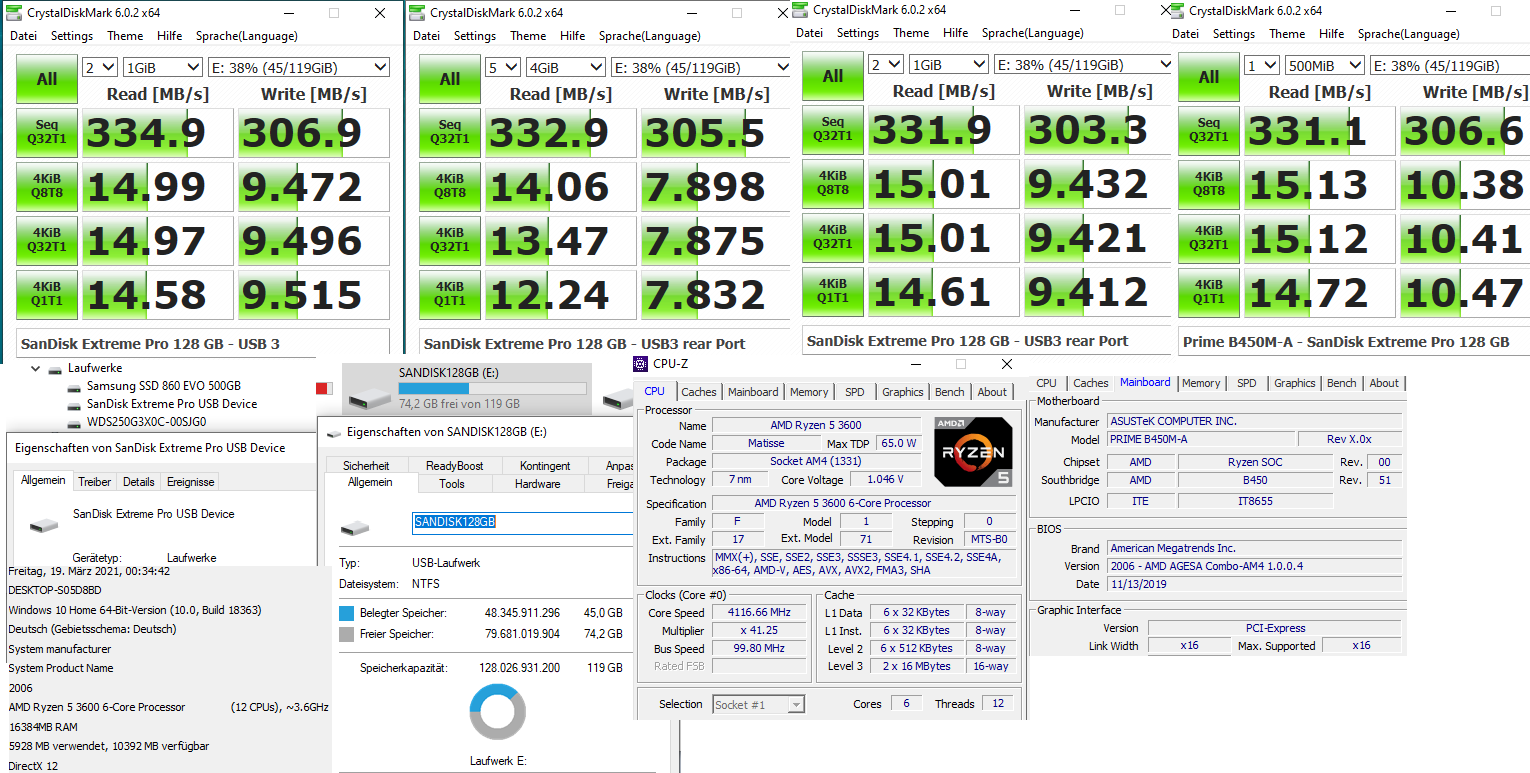Image resolution: width=1530 pixels, height=773 pixels.
Task: Switch to Hardware tab in SANDISK128GB properties
Action: click(x=538, y=484)
